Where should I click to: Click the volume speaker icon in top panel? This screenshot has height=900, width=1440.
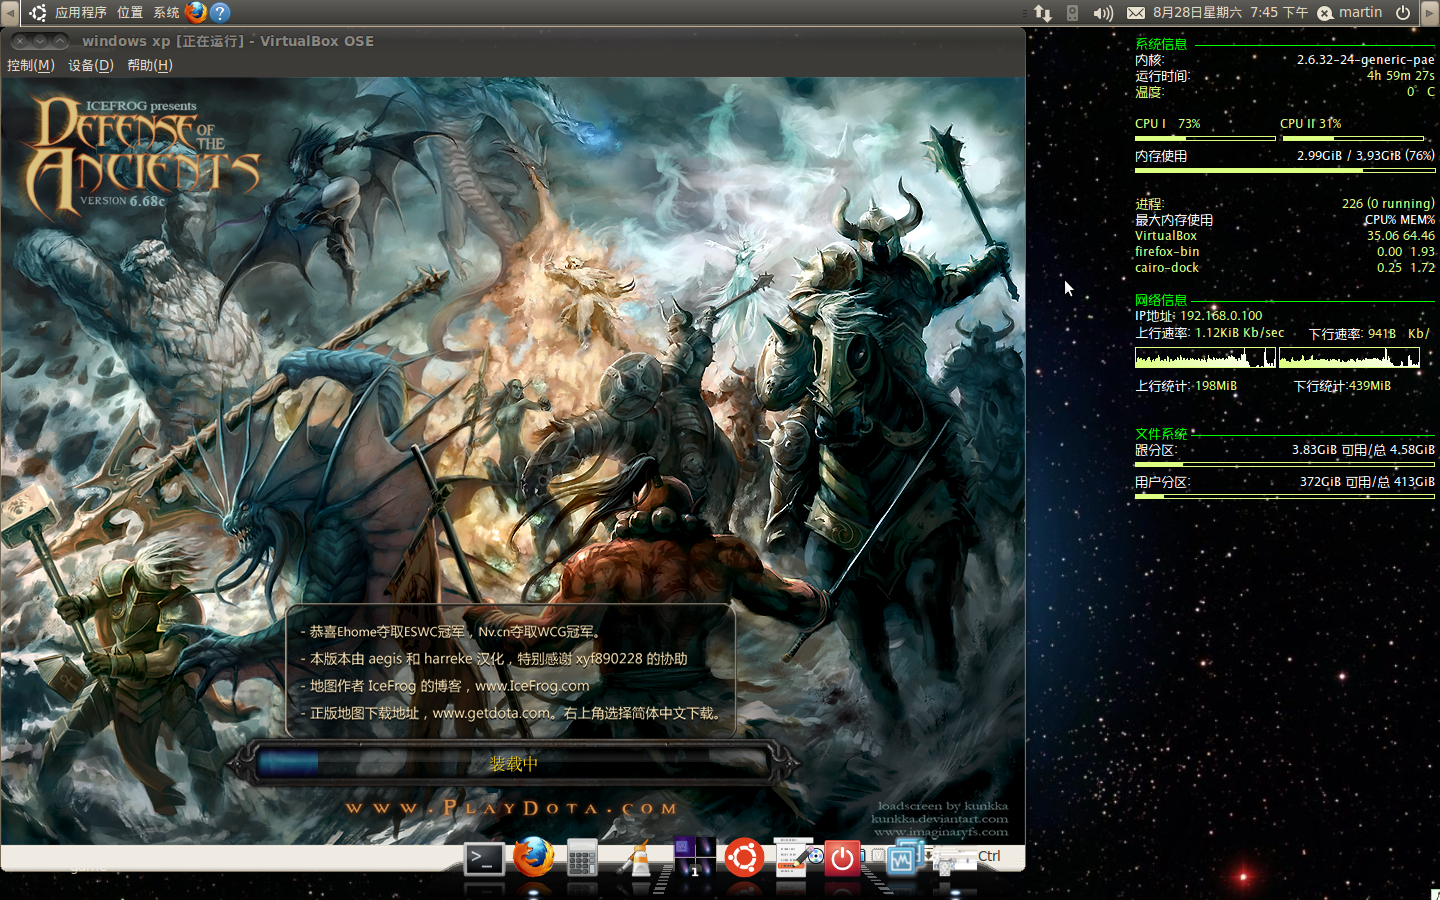1103,13
